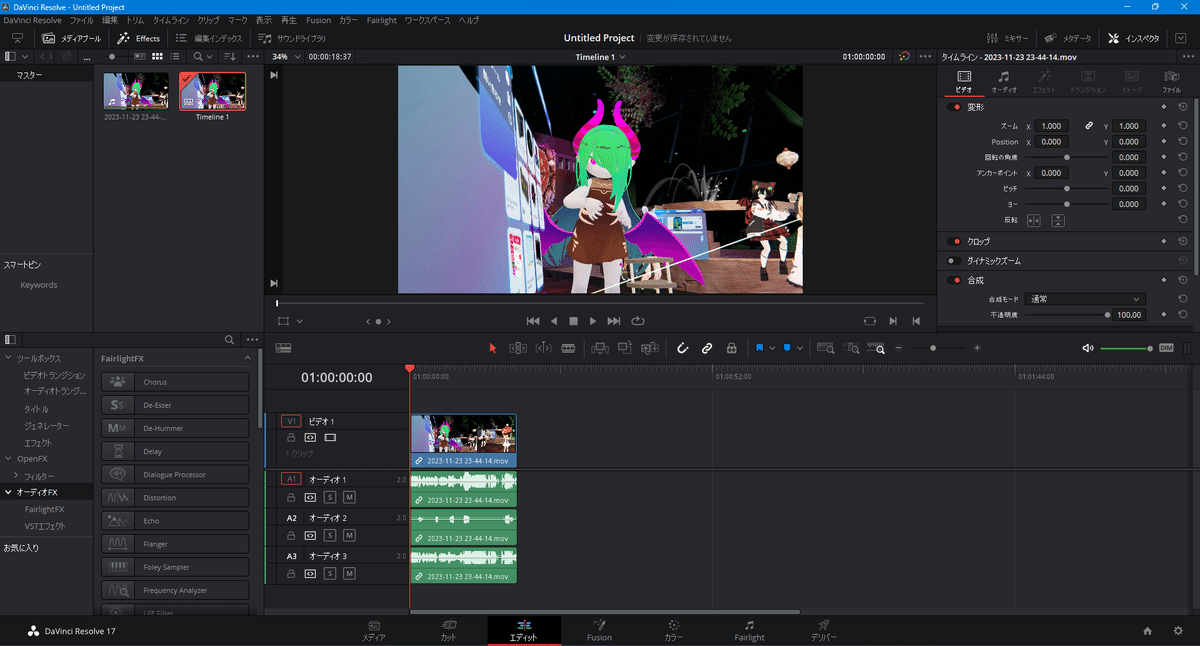Solo the オーディオ 3 track
Viewport: 1200px width, 646px height.
[x=329, y=574]
